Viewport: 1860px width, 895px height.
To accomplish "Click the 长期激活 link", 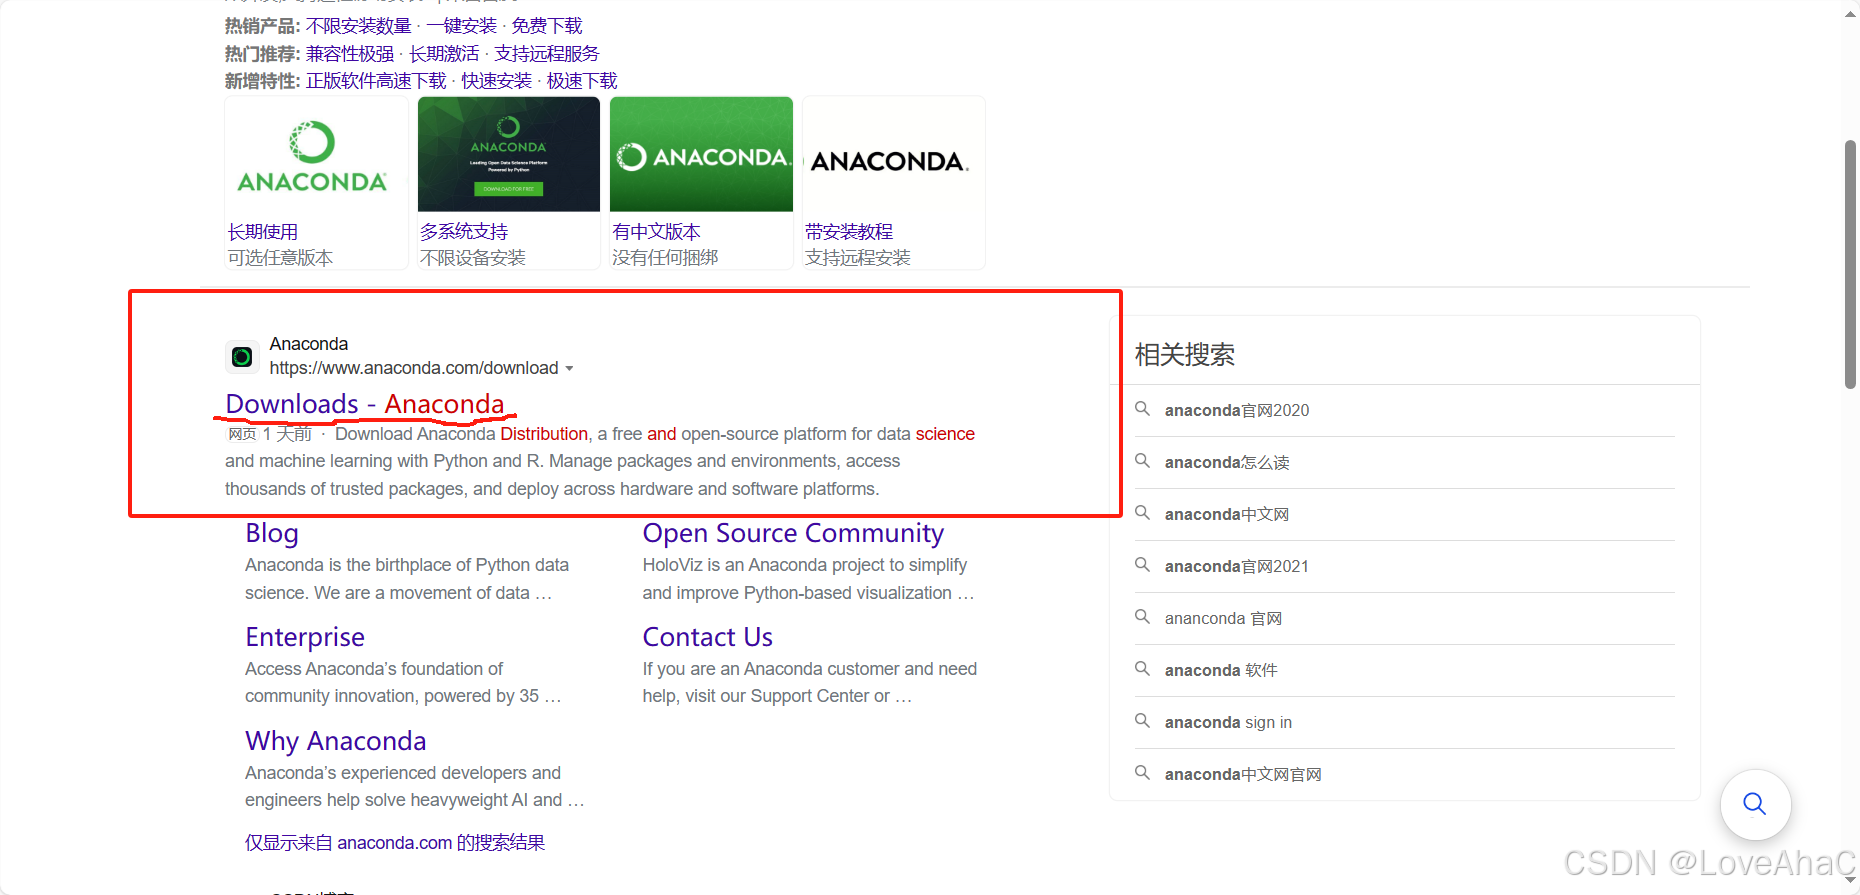I will 444,54.
